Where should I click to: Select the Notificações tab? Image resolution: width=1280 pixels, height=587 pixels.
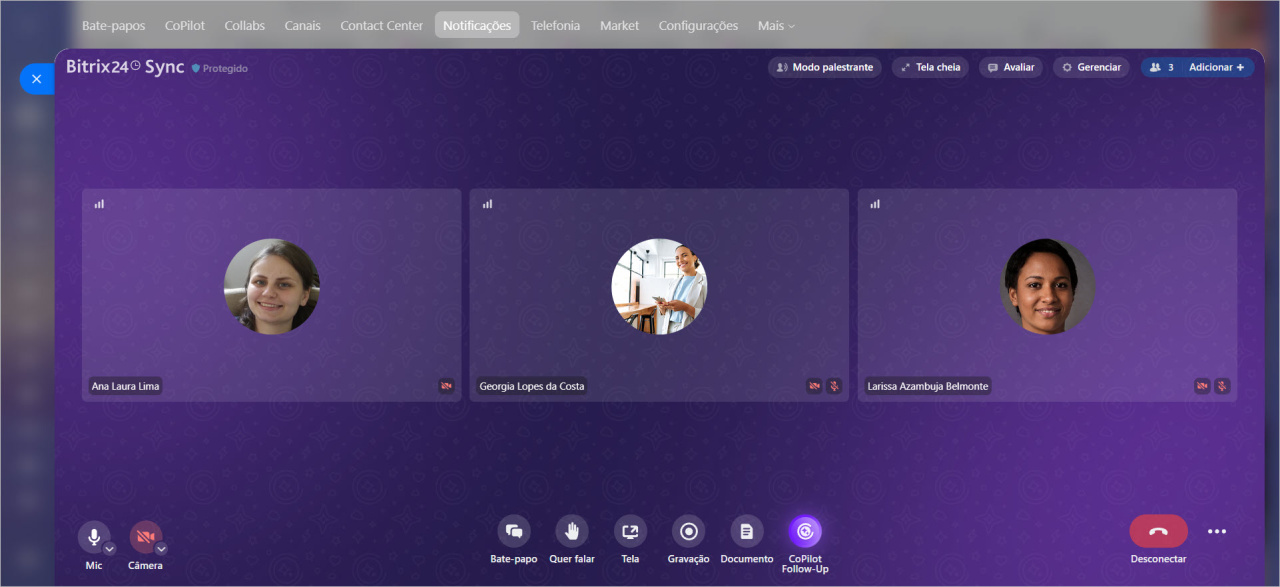point(477,25)
